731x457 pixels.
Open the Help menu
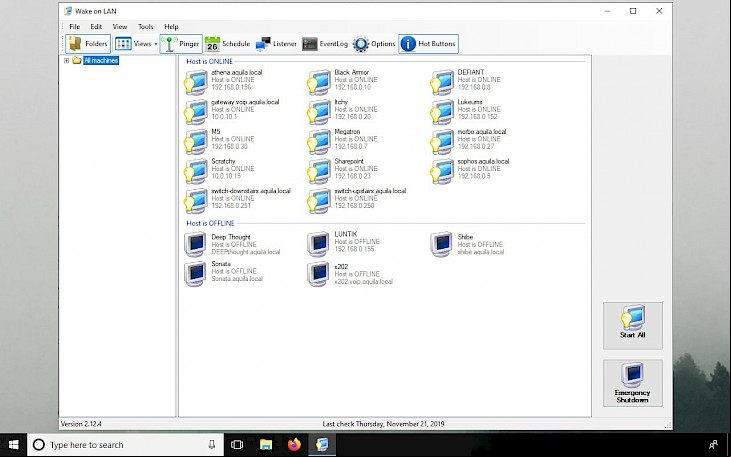point(171,27)
